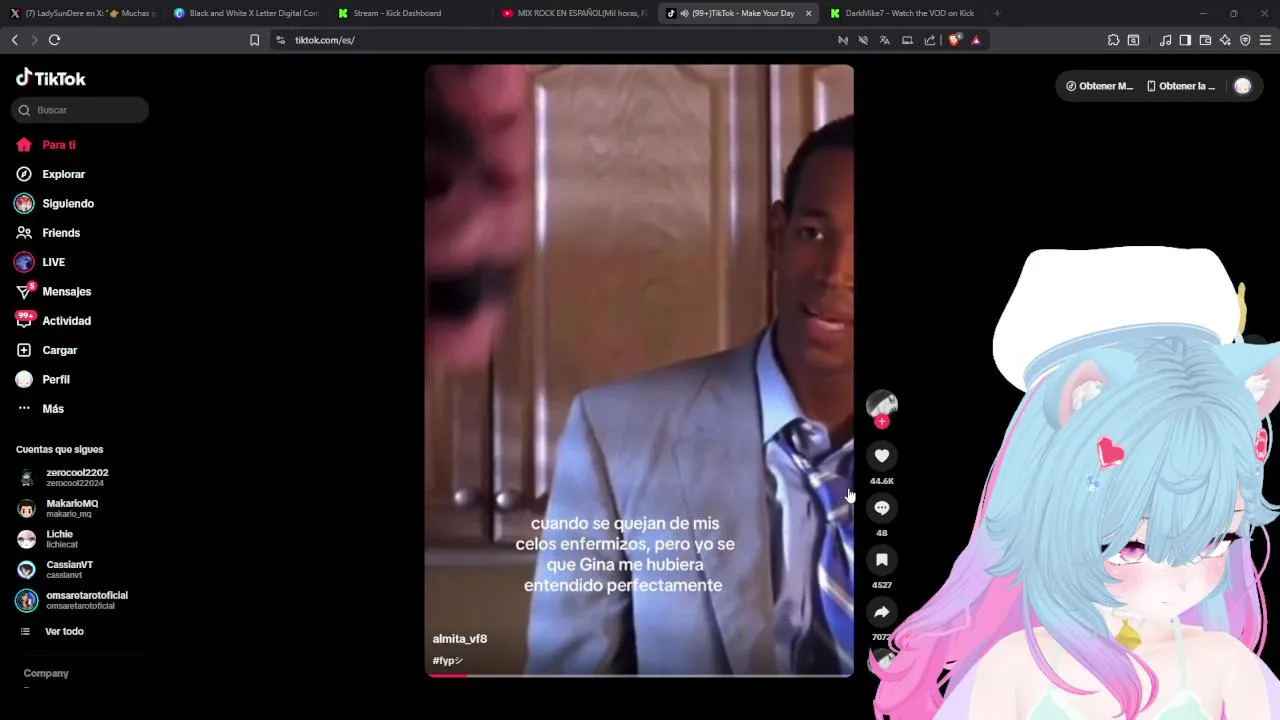Click the #fyp hashtag on the video
1280x720 pixels.
pyautogui.click(x=447, y=660)
